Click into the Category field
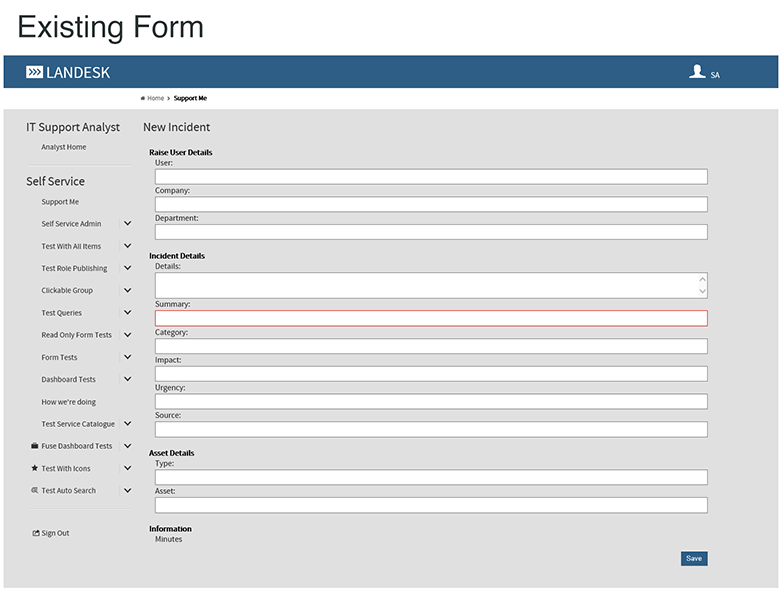Image resolution: width=784 pixels, height=597 pixels. coord(430,346)
